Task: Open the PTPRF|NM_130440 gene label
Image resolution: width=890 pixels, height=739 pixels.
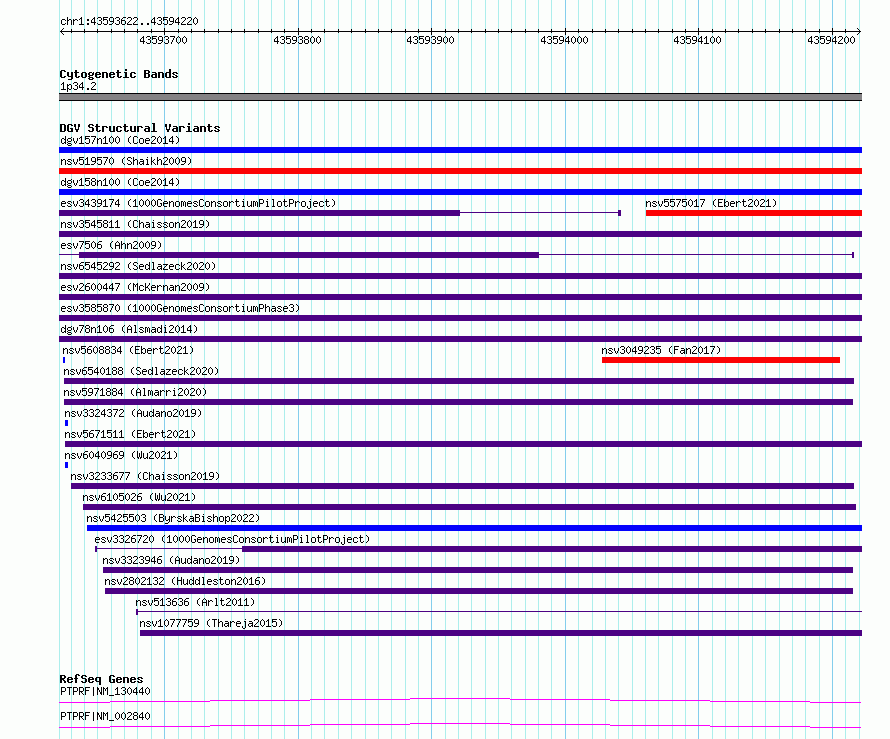Action: (x=106, y=691)
